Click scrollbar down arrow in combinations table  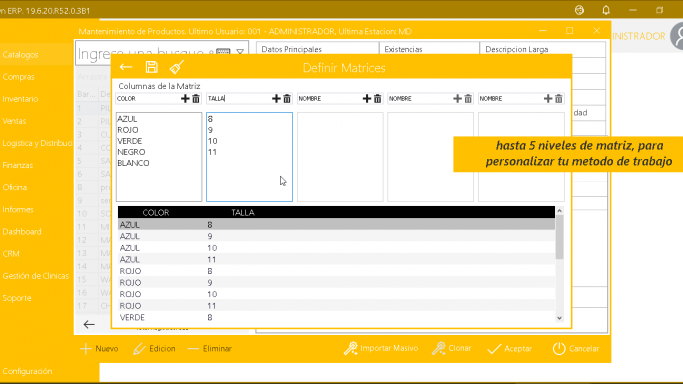(x=560, y=318)
